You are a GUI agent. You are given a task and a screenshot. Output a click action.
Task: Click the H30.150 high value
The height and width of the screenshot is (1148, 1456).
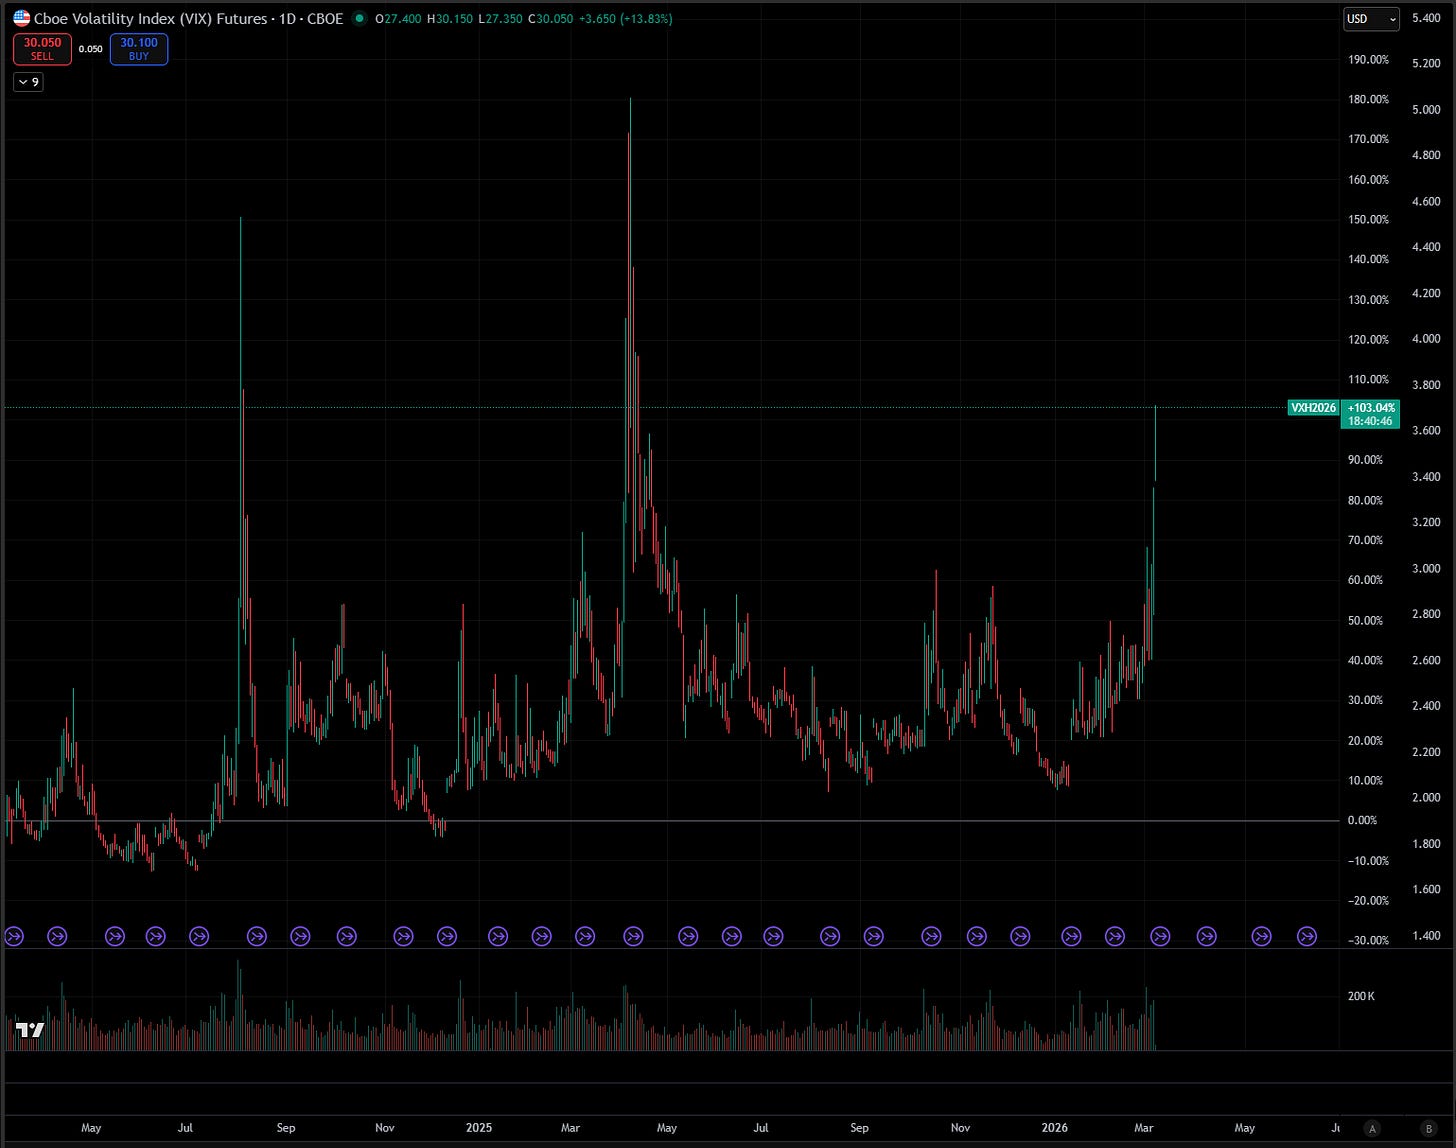click(x=449, y=19)
